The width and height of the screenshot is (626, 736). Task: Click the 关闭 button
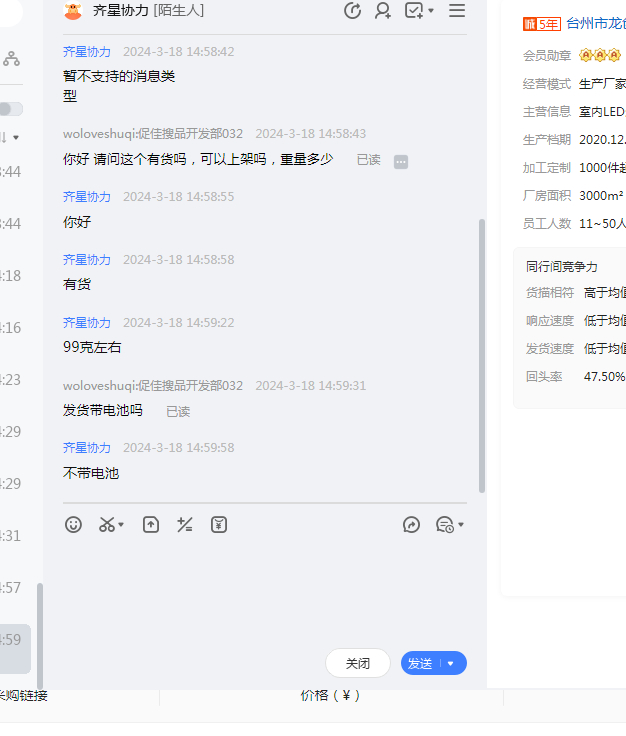[358, 663]
